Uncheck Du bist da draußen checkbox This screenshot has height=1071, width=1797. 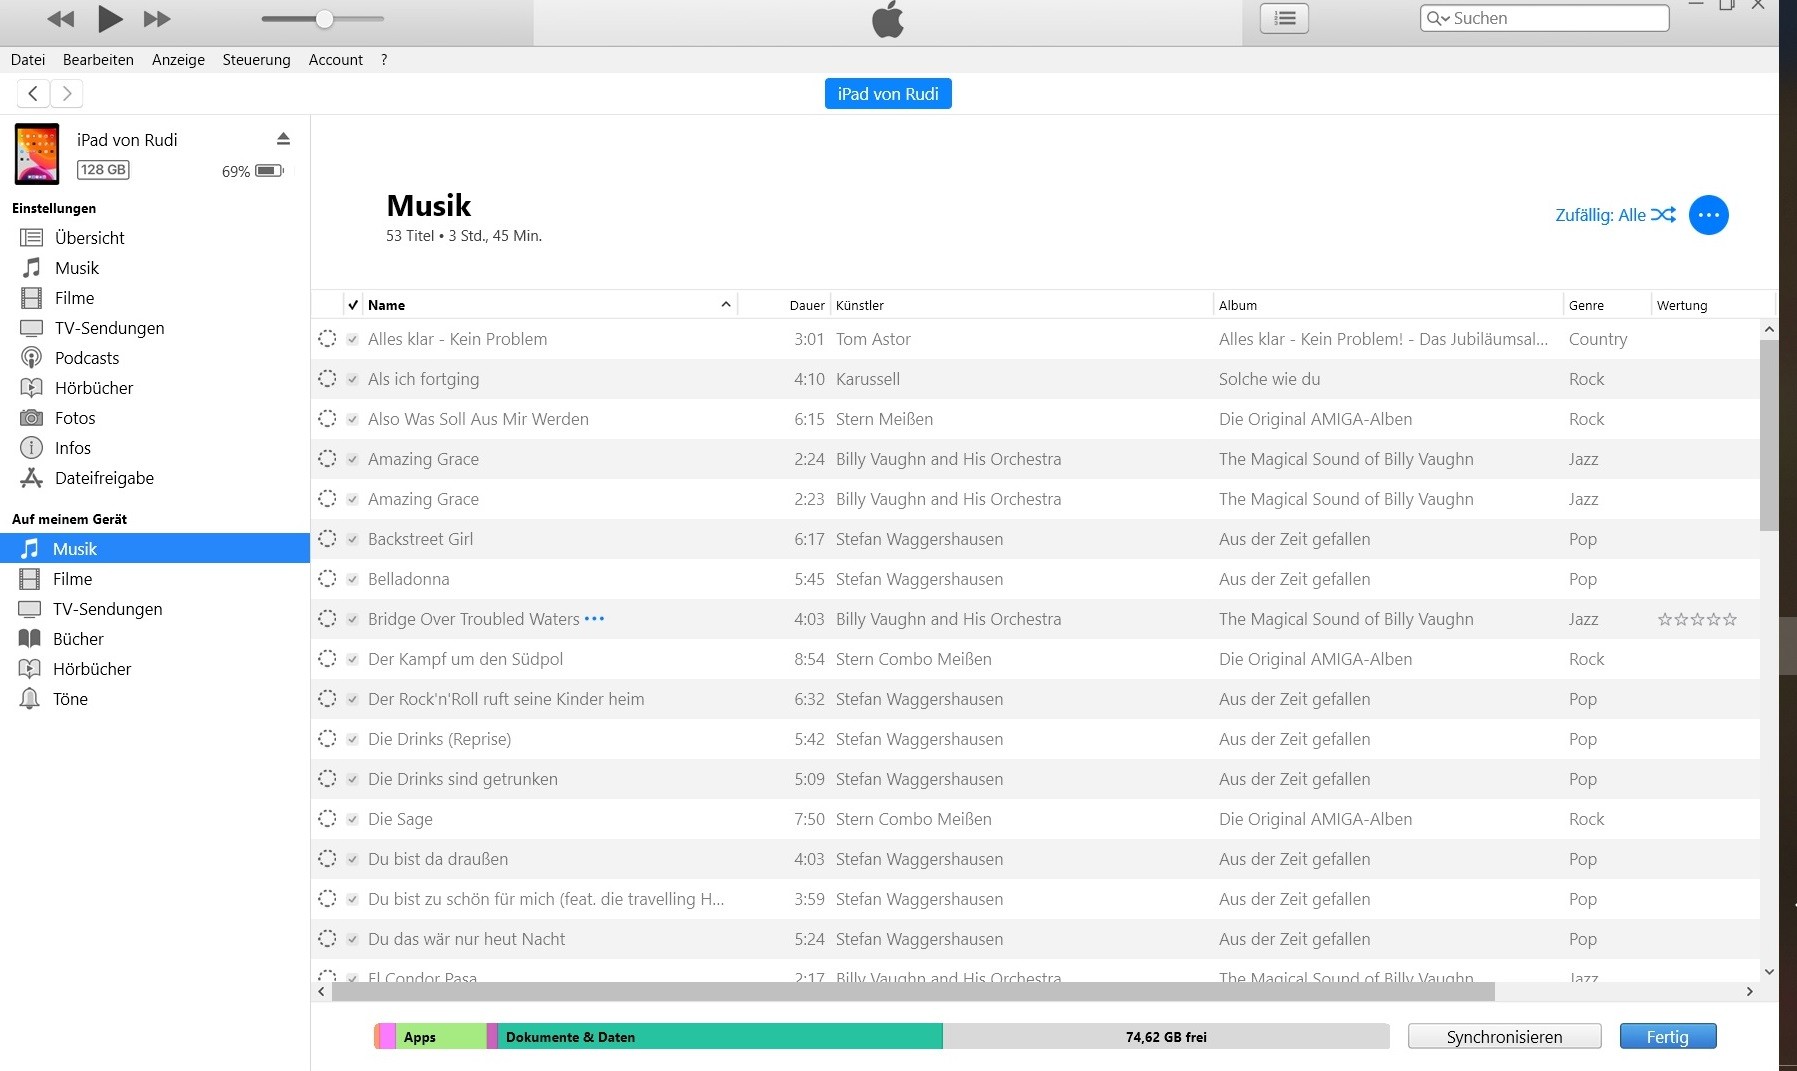tap(352, 859)
